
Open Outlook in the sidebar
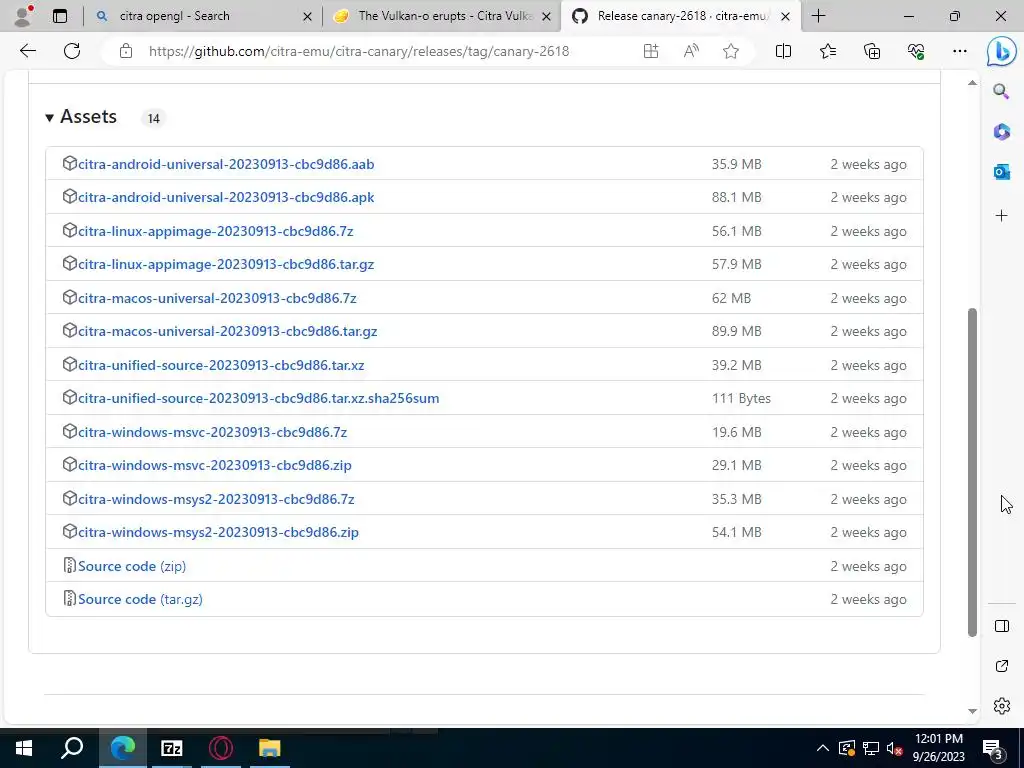(x=1001, y=172)
